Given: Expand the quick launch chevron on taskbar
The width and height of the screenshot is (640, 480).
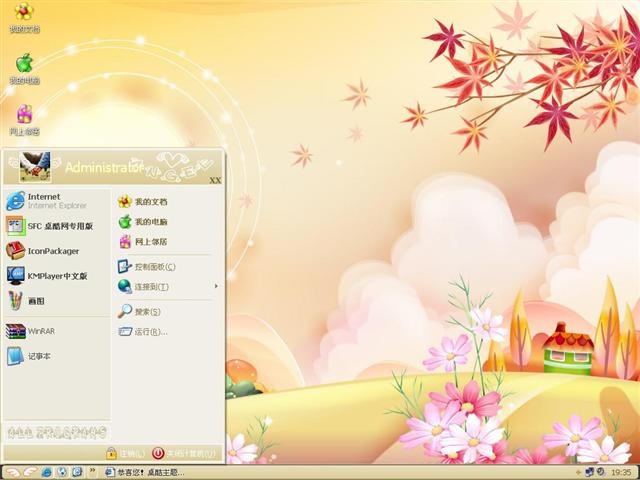Looking at the screenshot, I should click(x=92, y=471).
